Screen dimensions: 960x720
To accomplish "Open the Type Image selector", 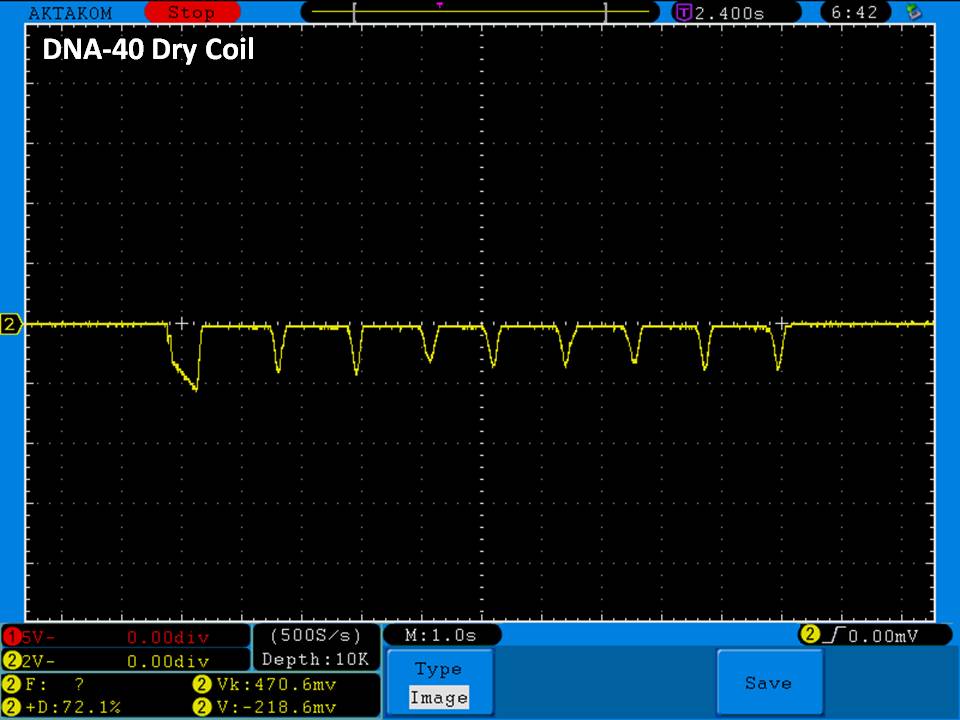I will [x=438, y=683].
